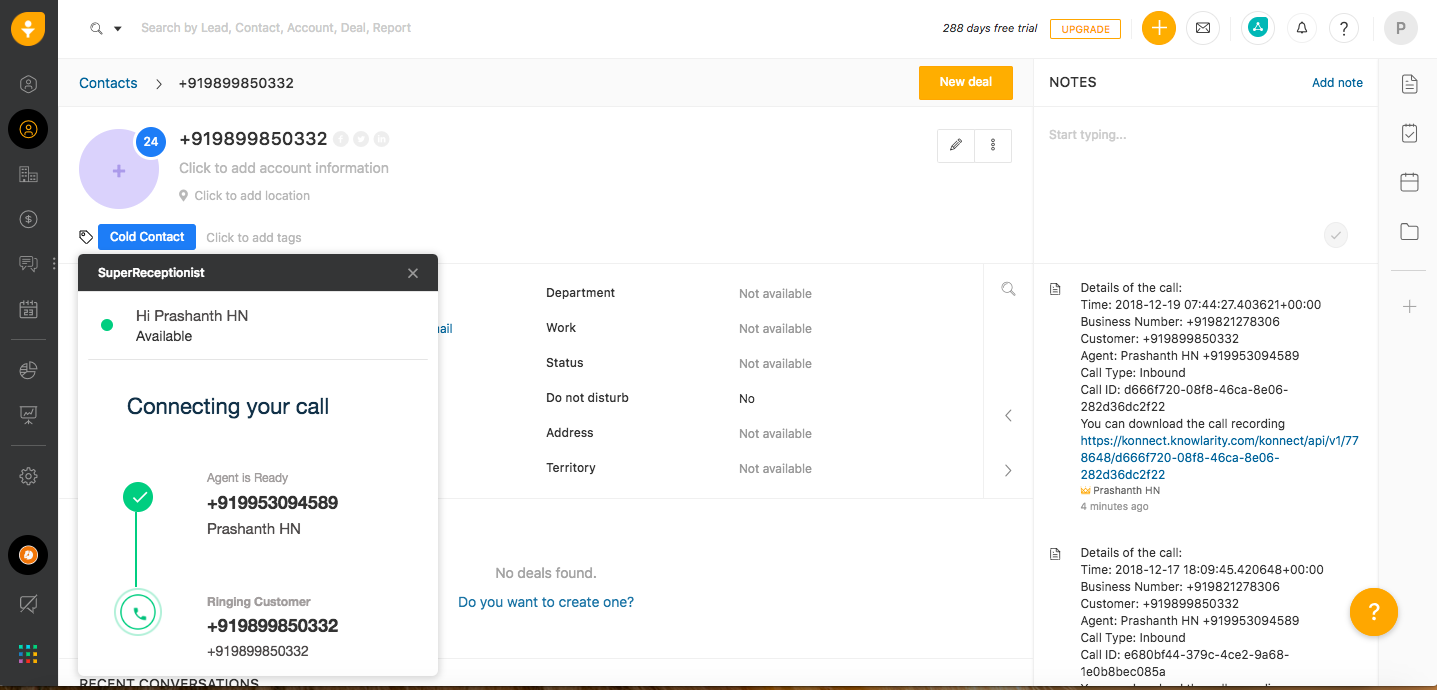1437x690 pixels.
Task: Open appointments calendar icon in right rail
Action: (x=1409, y=182)
